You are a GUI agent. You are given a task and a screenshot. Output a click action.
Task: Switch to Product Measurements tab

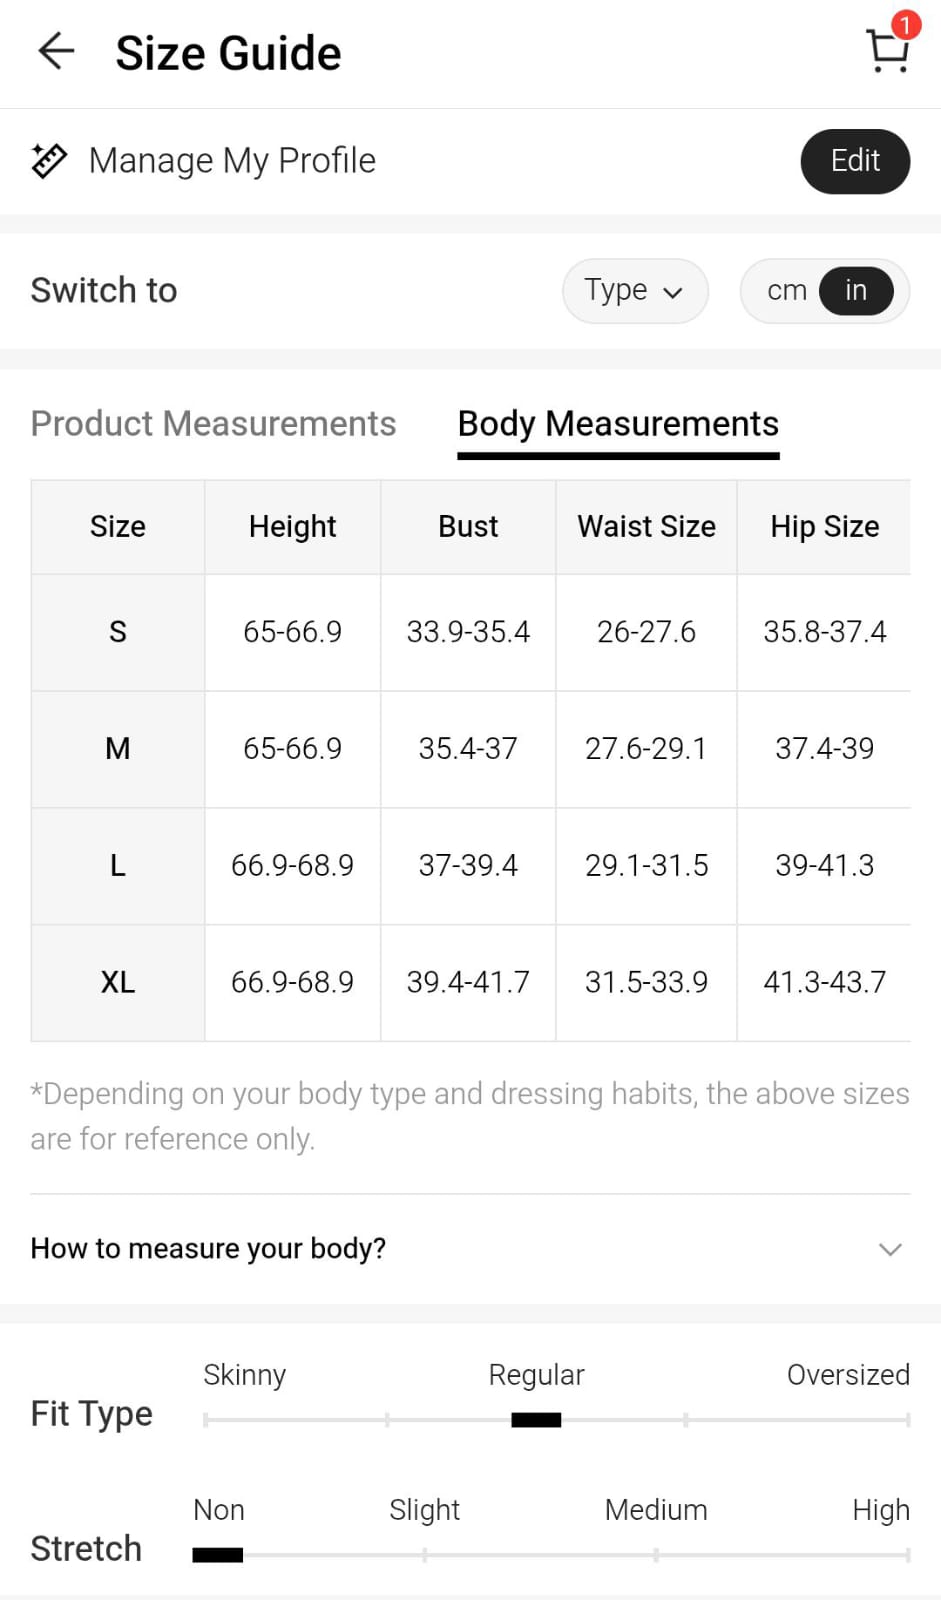pyautogui.click(x=213, y=424)
